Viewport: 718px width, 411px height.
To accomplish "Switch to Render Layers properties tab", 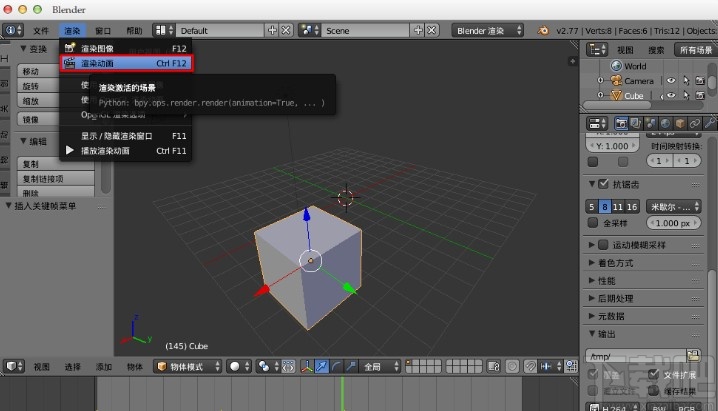I will pyautogui.click(x=636, y=123).
